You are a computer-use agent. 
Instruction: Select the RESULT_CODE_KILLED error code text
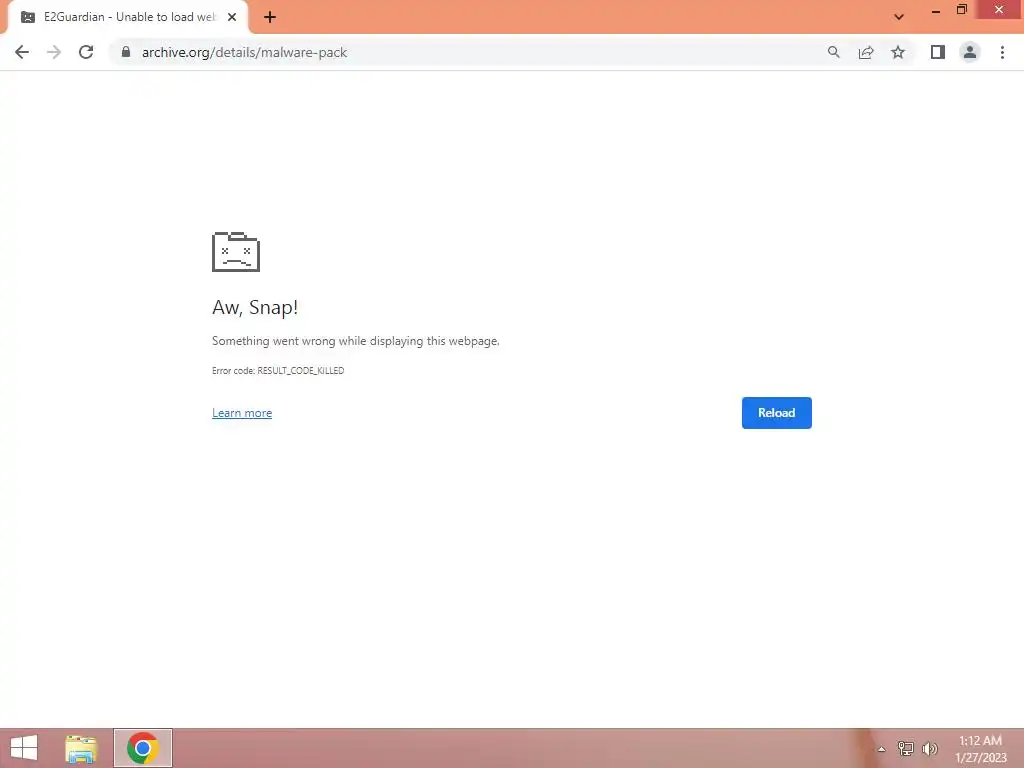point(300,370)
